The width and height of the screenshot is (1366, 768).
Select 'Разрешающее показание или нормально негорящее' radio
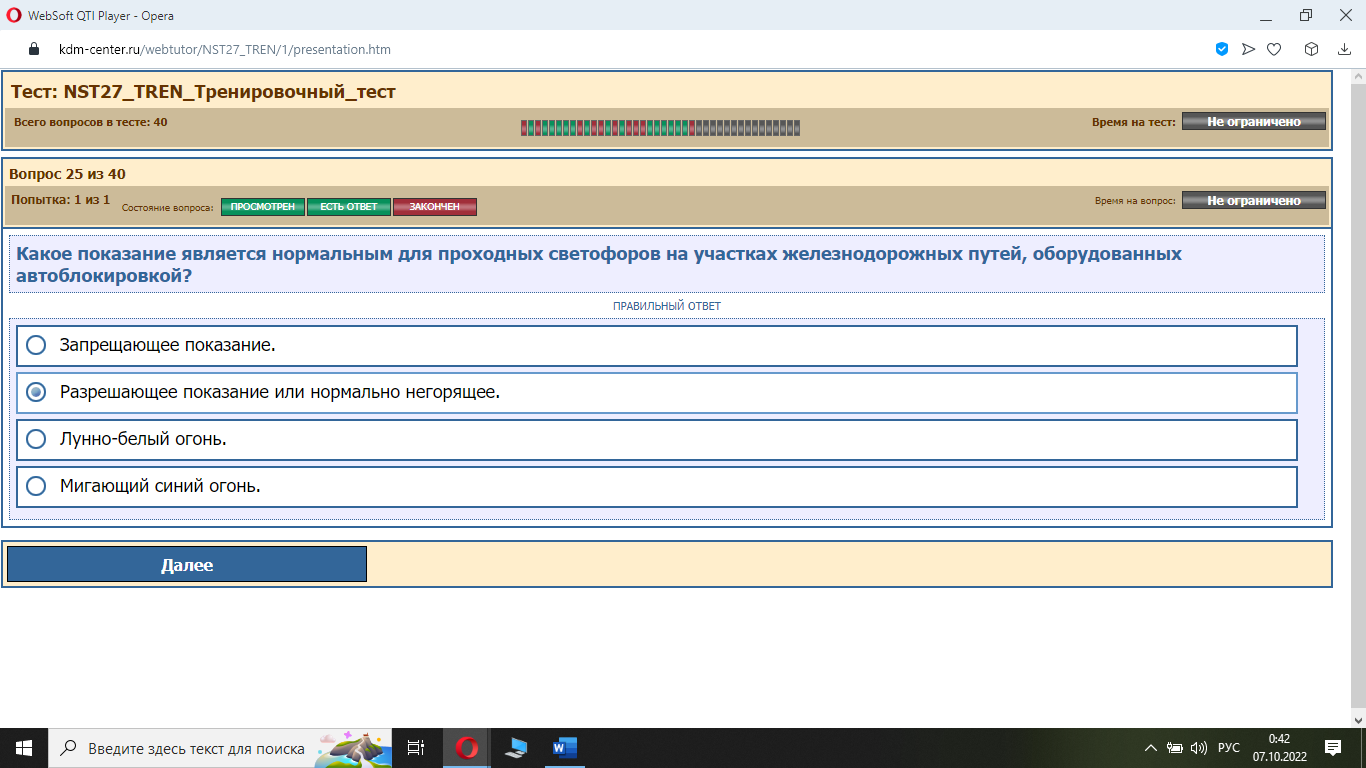tap(36, 392)
